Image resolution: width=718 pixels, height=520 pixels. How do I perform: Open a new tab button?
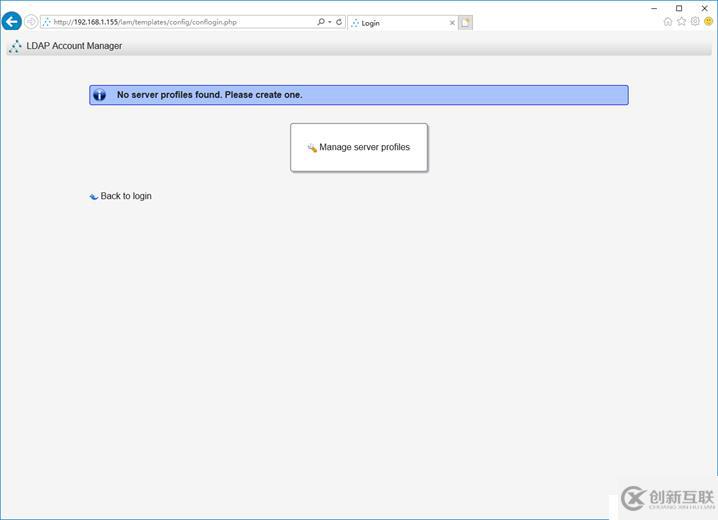tap(466, 22)
